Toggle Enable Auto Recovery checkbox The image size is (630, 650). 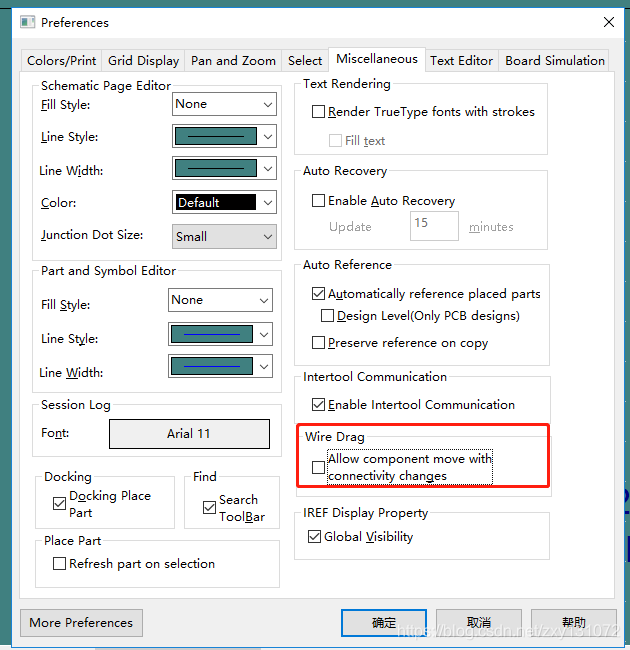[319, 201]
